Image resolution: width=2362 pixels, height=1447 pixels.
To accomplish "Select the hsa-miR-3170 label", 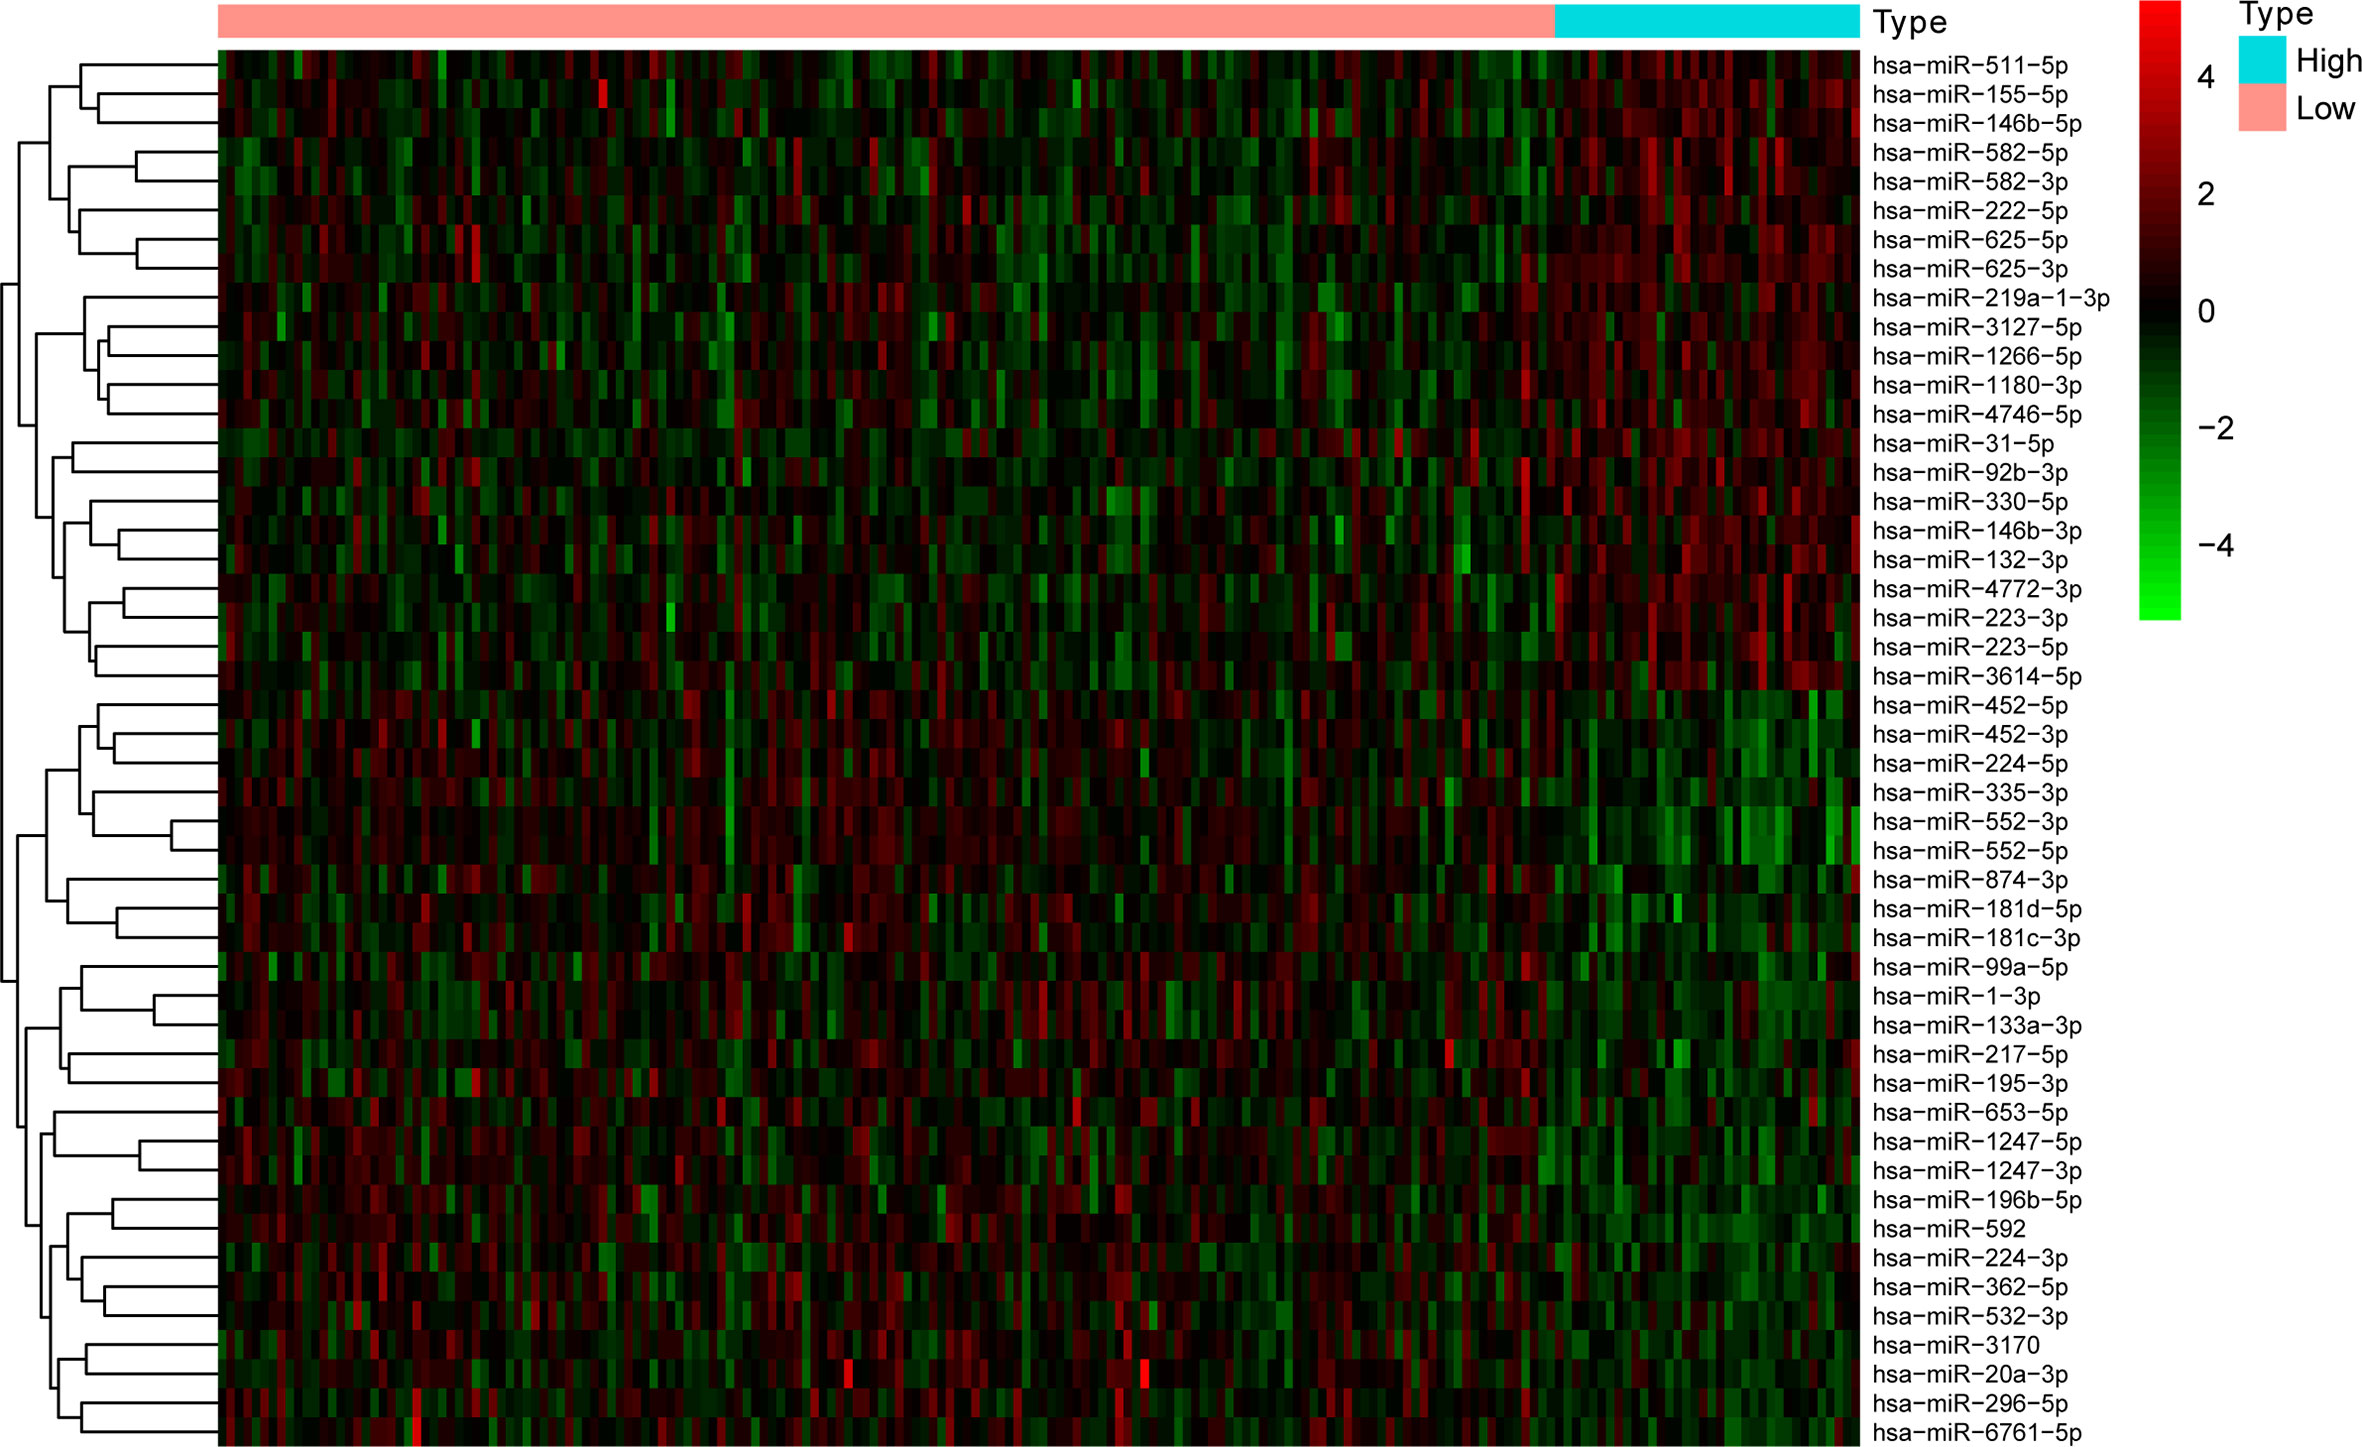I will coord(1956,1345).
